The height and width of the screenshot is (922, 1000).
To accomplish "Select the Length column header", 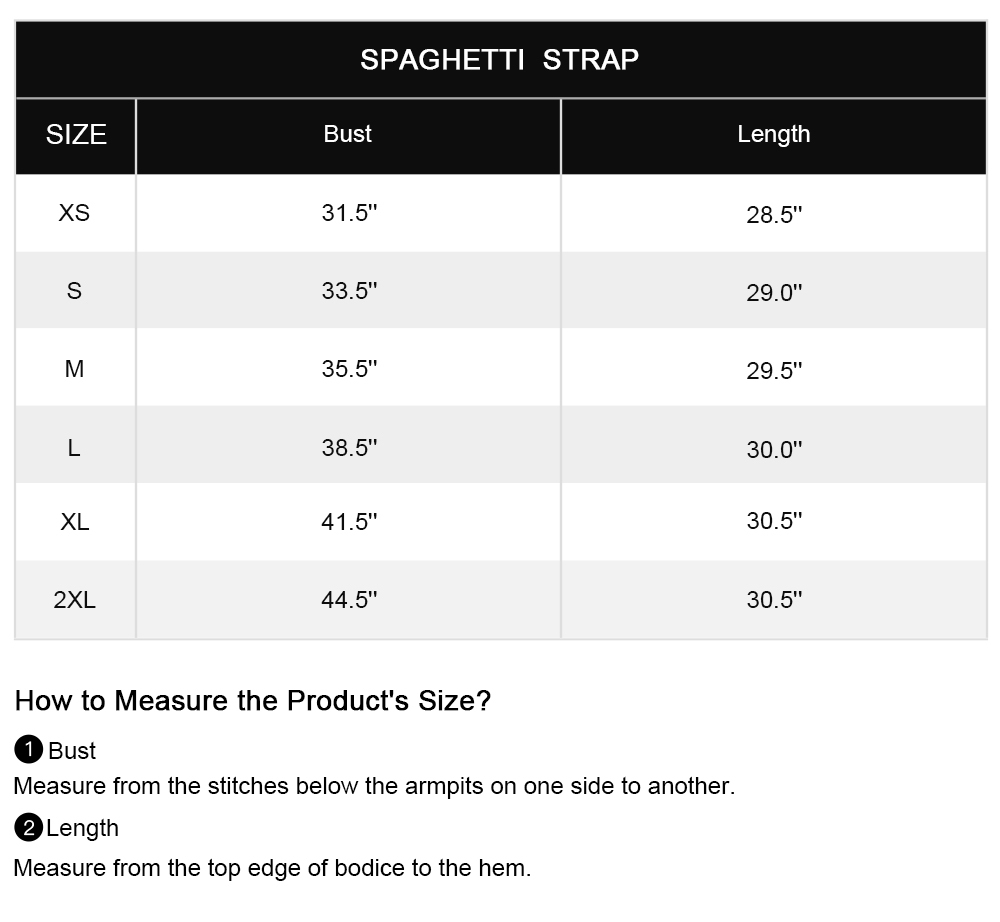I will click(x=774, y=135).
